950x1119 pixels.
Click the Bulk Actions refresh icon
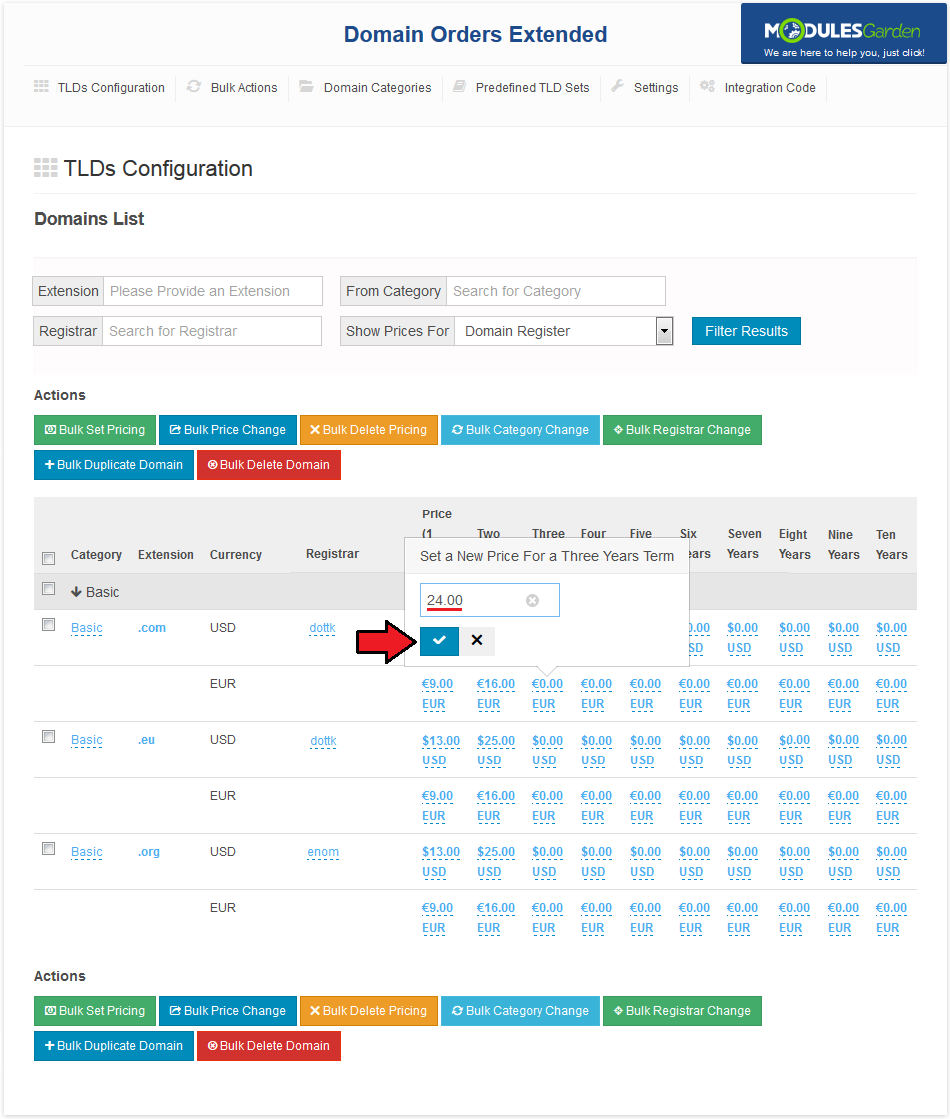coord(193,86)
